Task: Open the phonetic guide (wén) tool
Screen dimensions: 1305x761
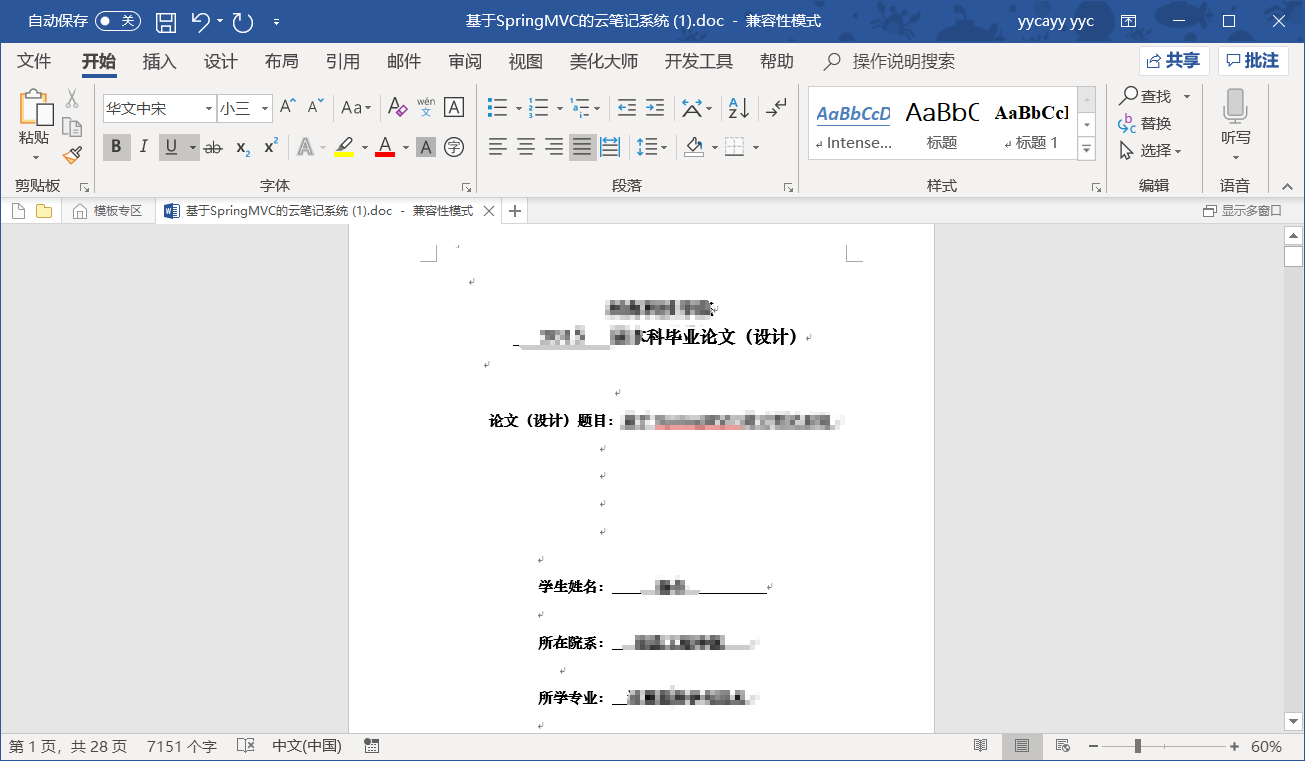Action: (x=426, y=107)
